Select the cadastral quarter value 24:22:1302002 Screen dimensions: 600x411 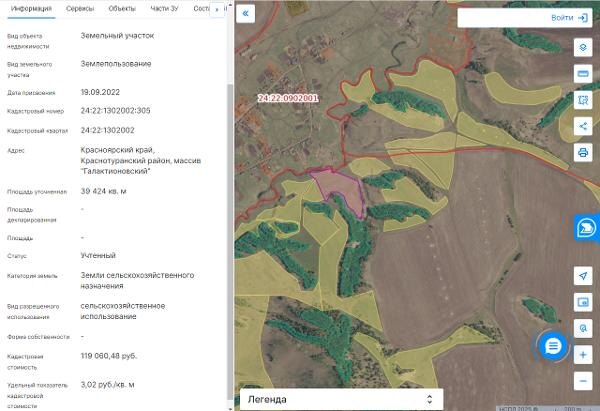(108, 130)
